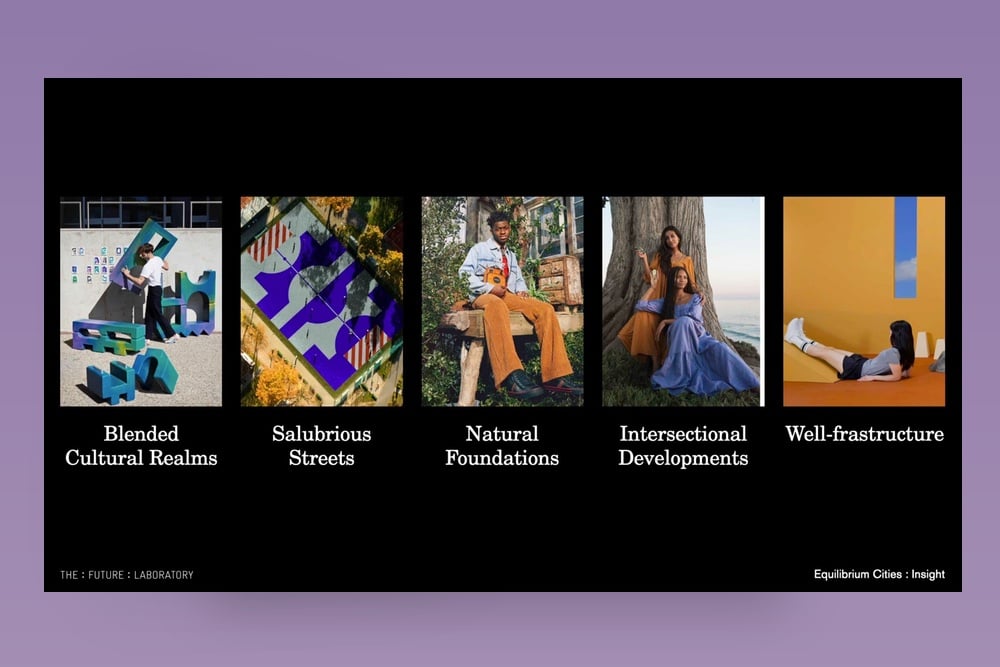Click the Intersectional Developments image
Screen dimensions: 1000x667
point(683,301)
